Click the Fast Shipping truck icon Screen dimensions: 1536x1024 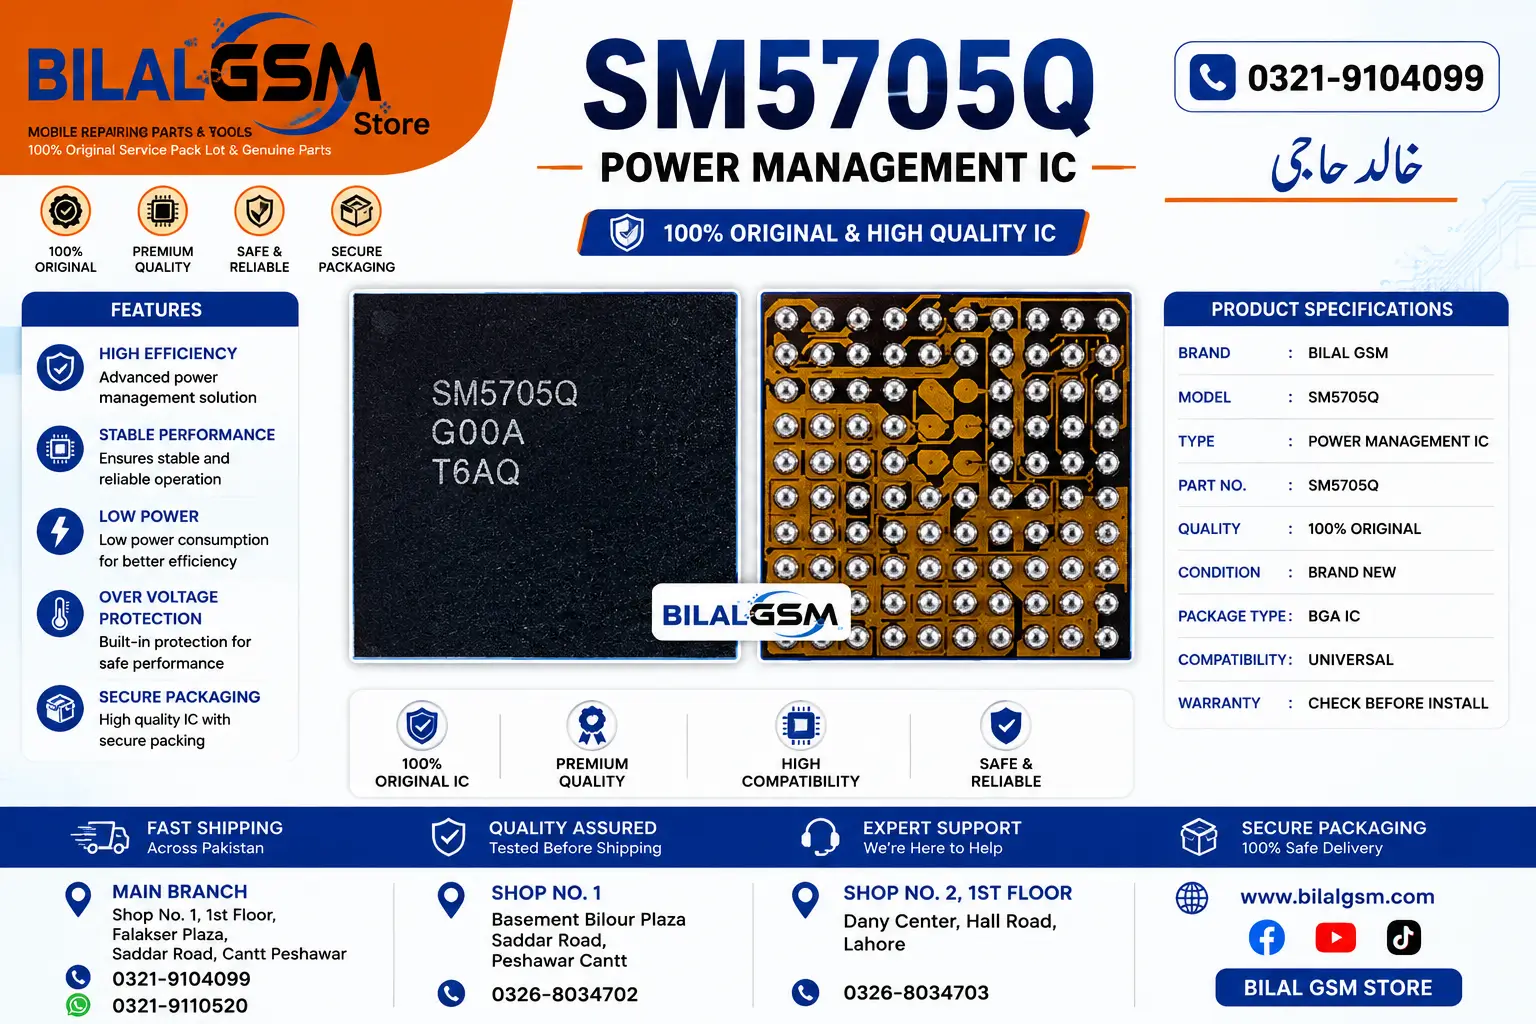100,837
